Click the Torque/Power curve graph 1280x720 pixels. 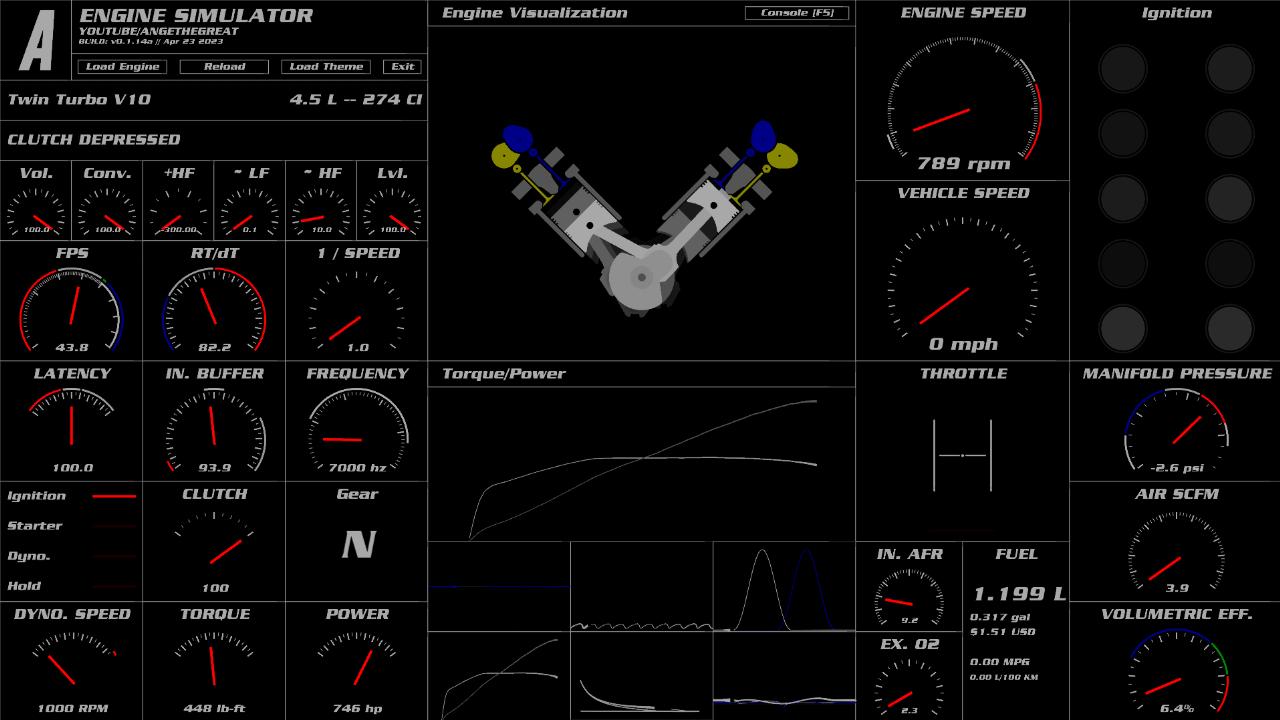(641, 464)
